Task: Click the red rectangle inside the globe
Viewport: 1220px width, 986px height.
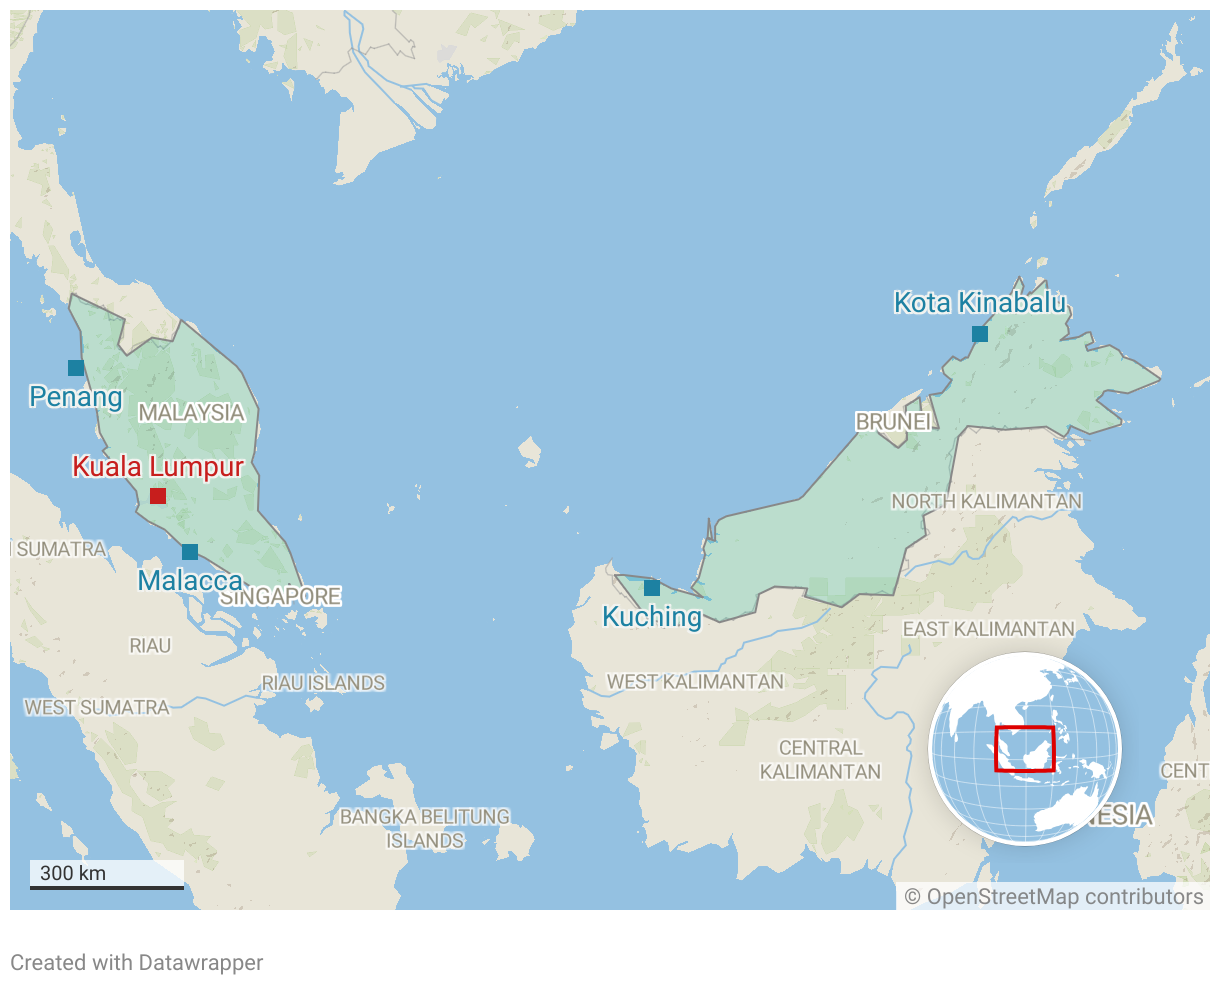Action: point(1024,749)
